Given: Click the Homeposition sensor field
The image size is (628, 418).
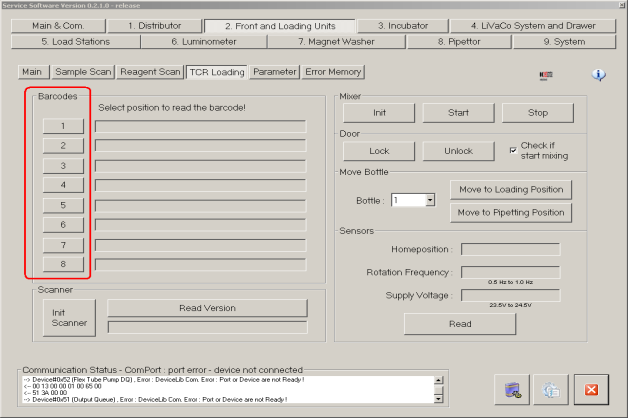Looking at the screenshot, I should click(510, 249).
